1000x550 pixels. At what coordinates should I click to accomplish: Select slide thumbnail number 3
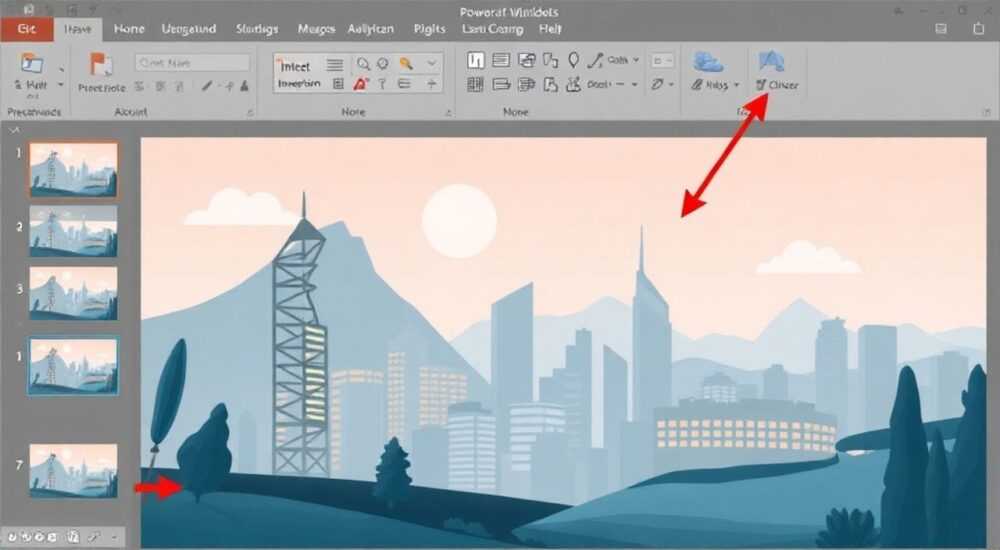[x=73, y=294]
